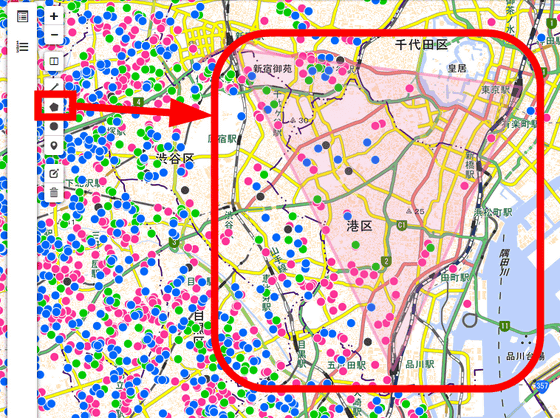This screenshot has height=418, width=560.
Task: Click the route 3 shield on map
Action: 174,244
